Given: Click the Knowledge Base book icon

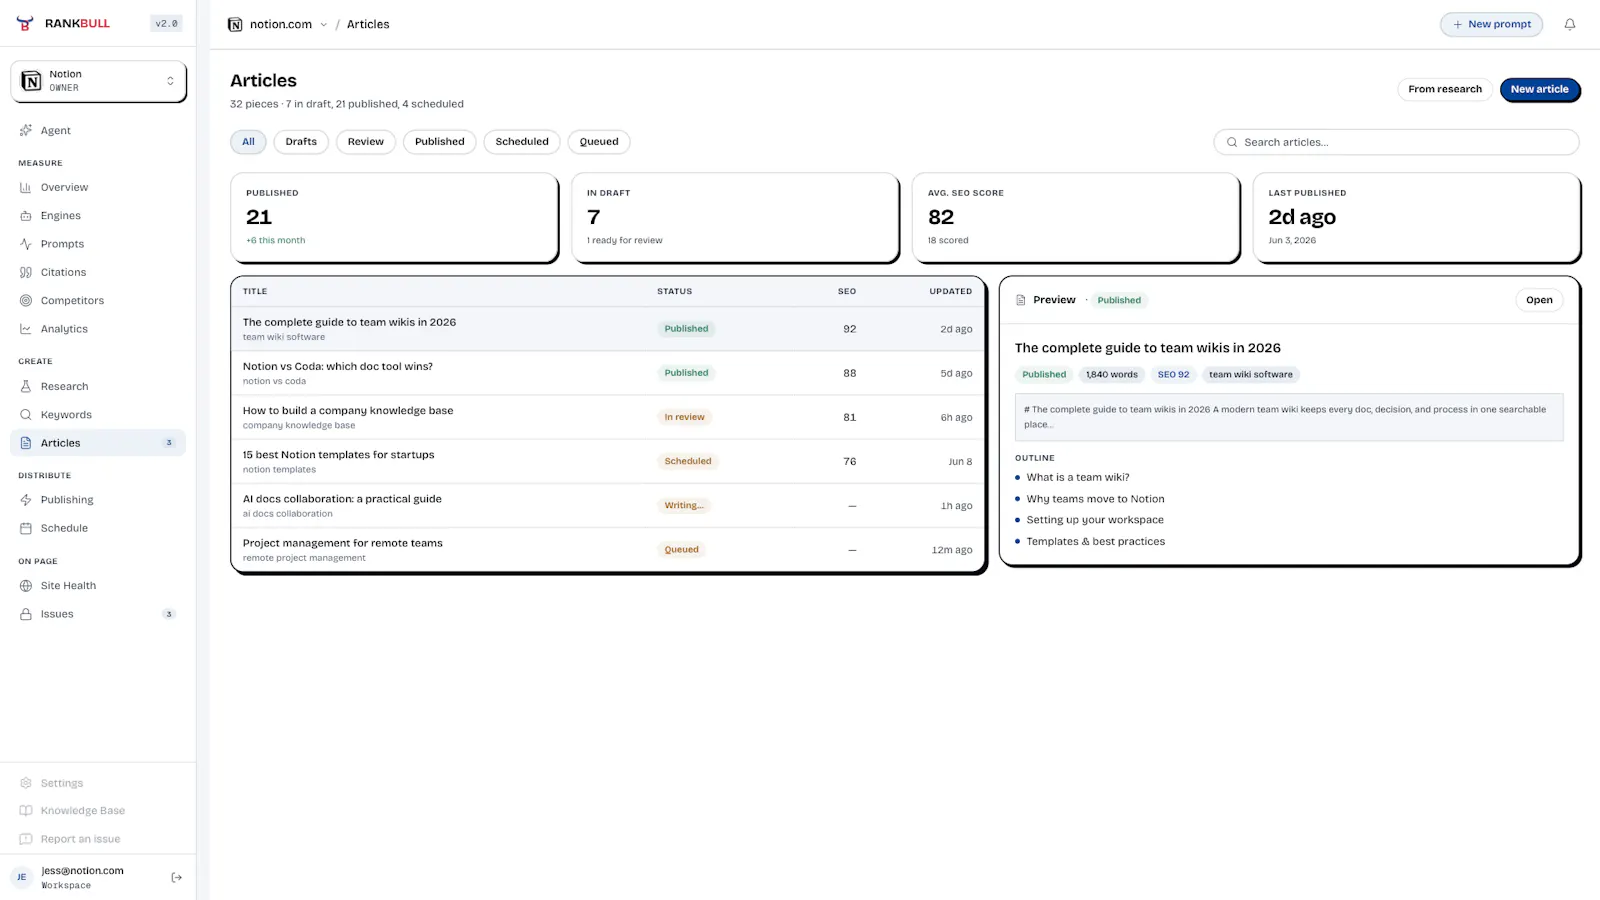Looking at the screenshot, I should pyautogui.click(x=26, y=811).
